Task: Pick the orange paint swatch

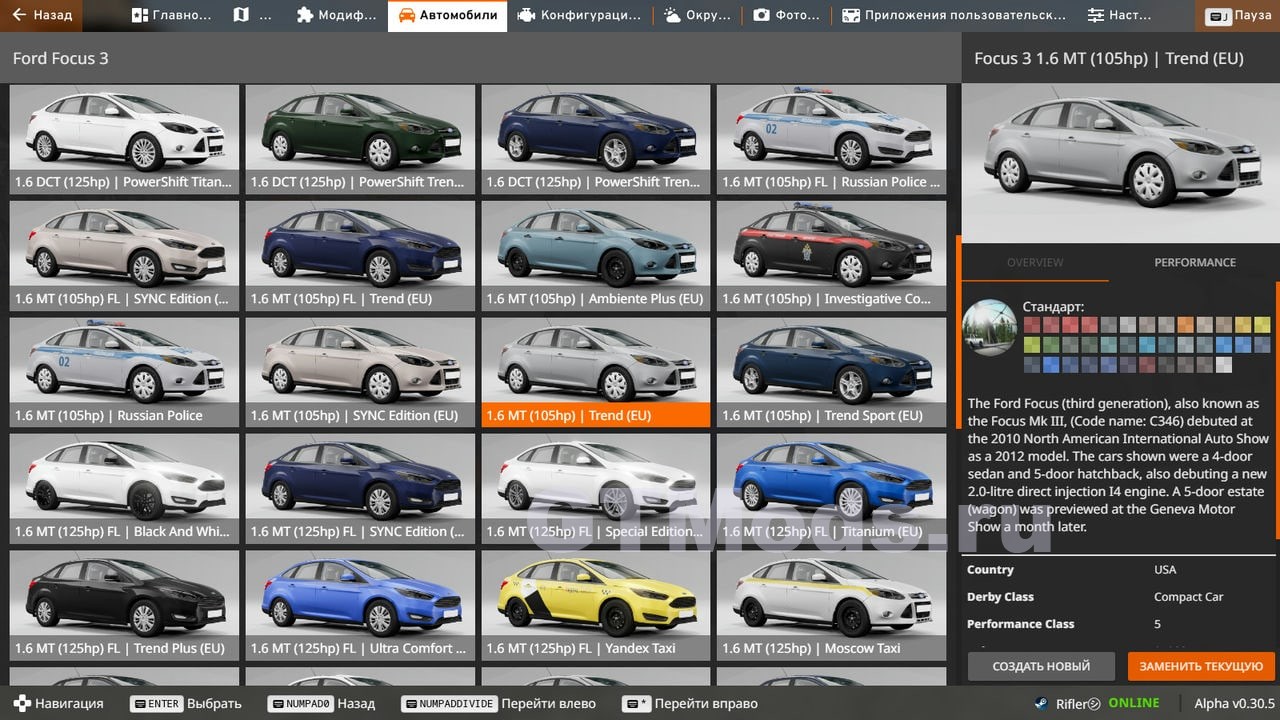Action: click(x=1185, y=324)
